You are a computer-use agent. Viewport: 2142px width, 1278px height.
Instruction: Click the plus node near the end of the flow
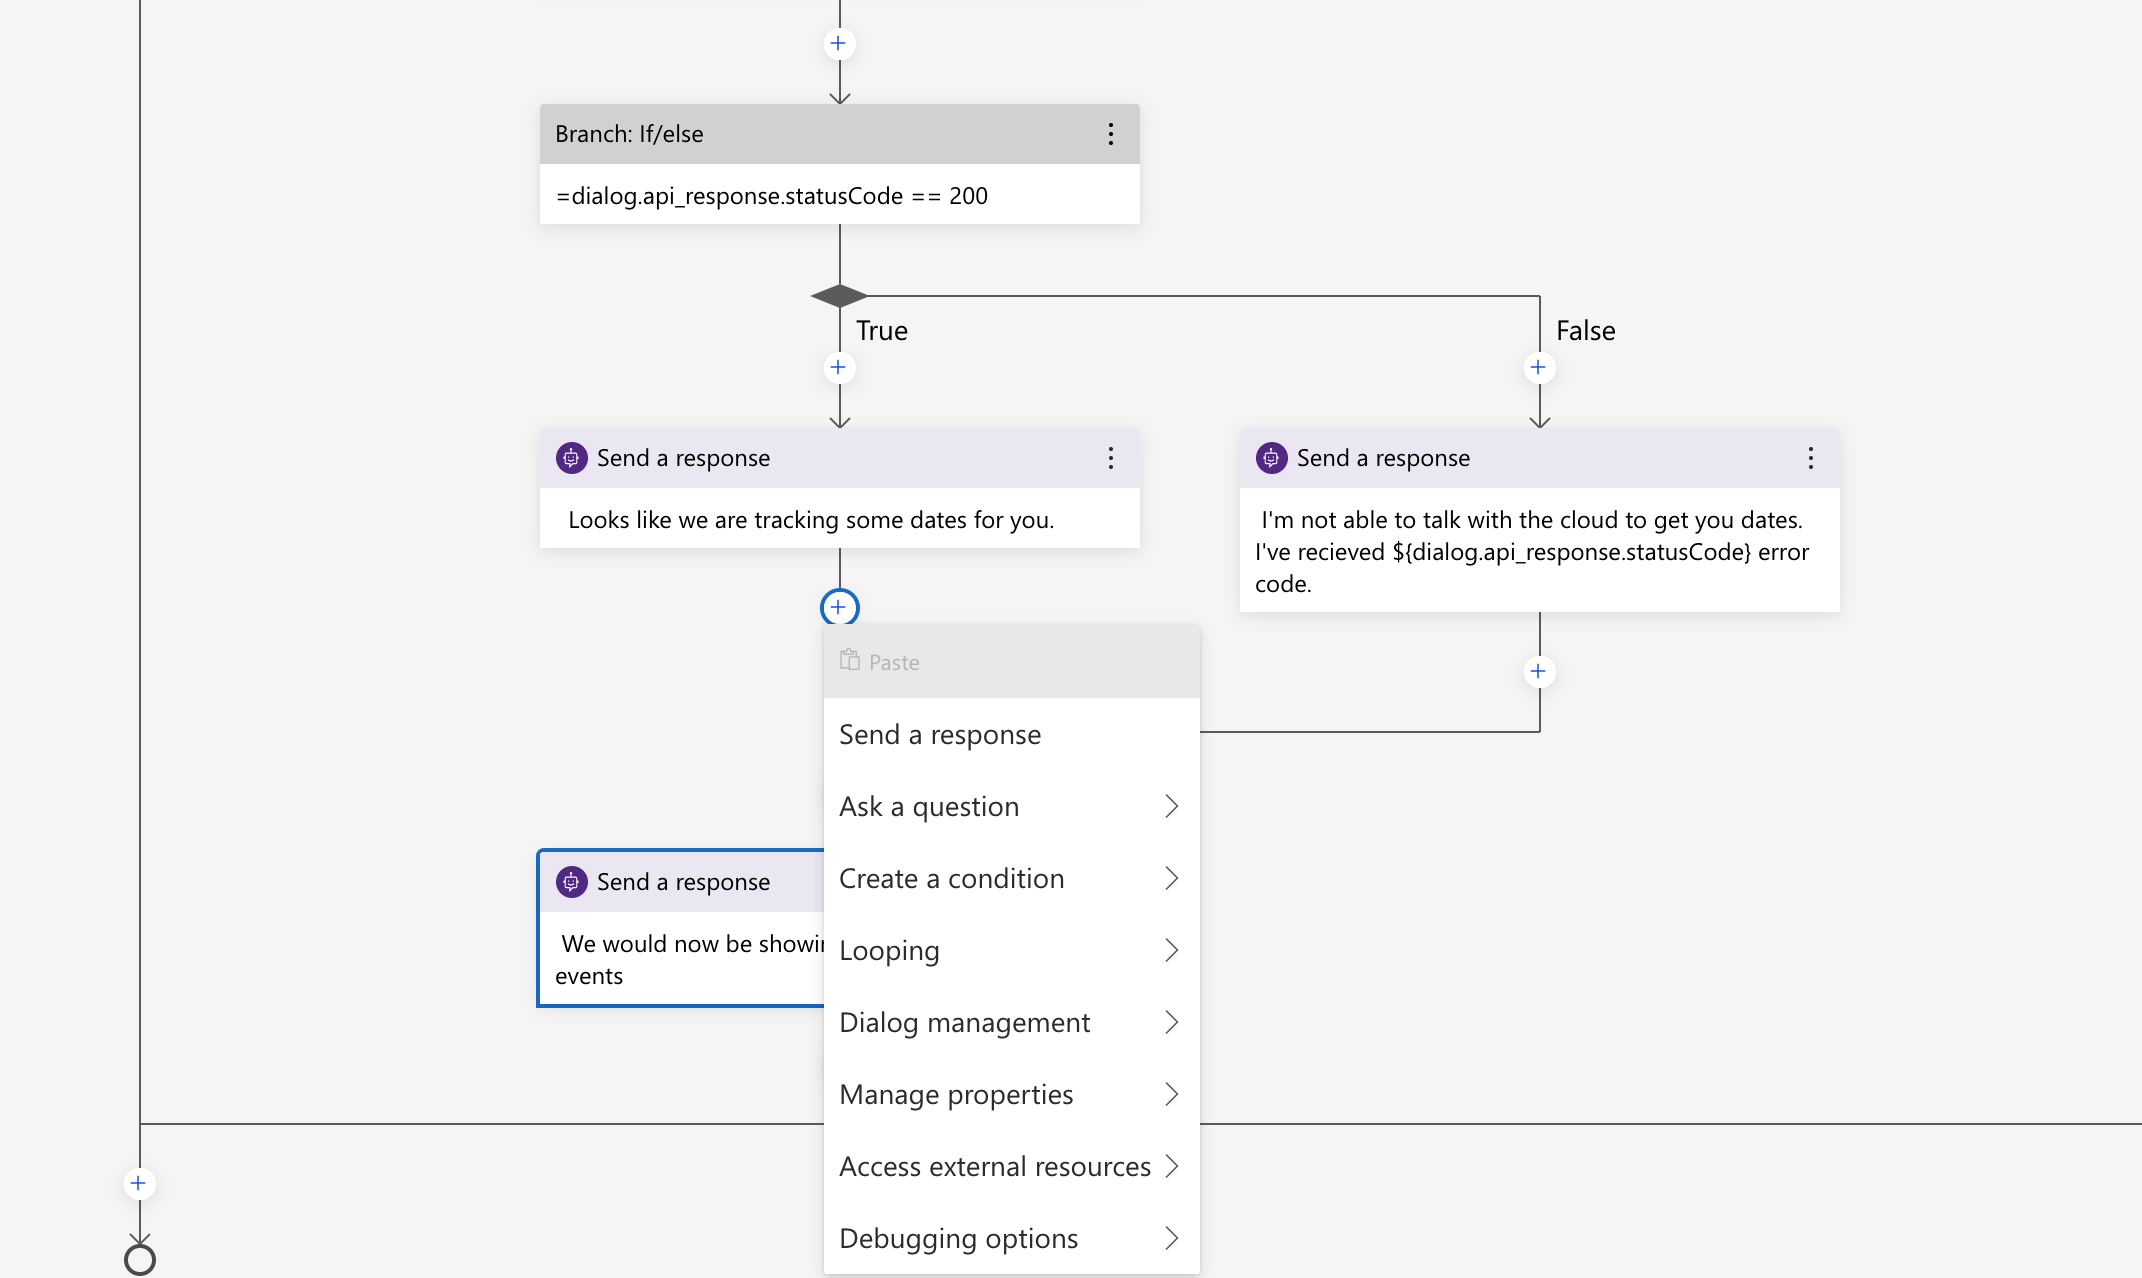138,1184
